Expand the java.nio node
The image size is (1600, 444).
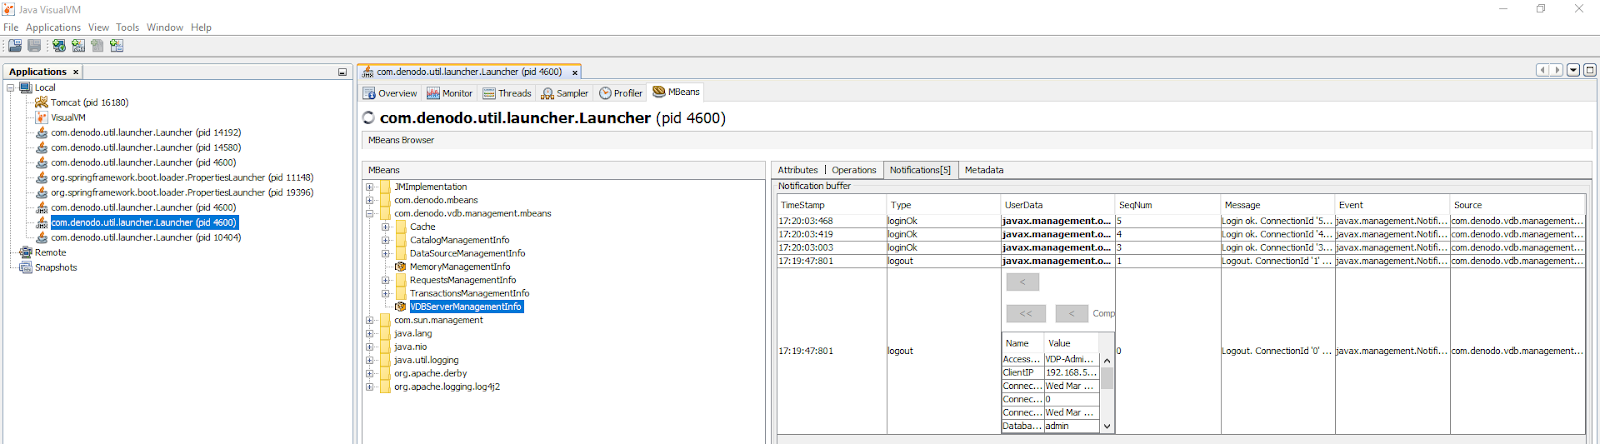click(x=369, y=347)
